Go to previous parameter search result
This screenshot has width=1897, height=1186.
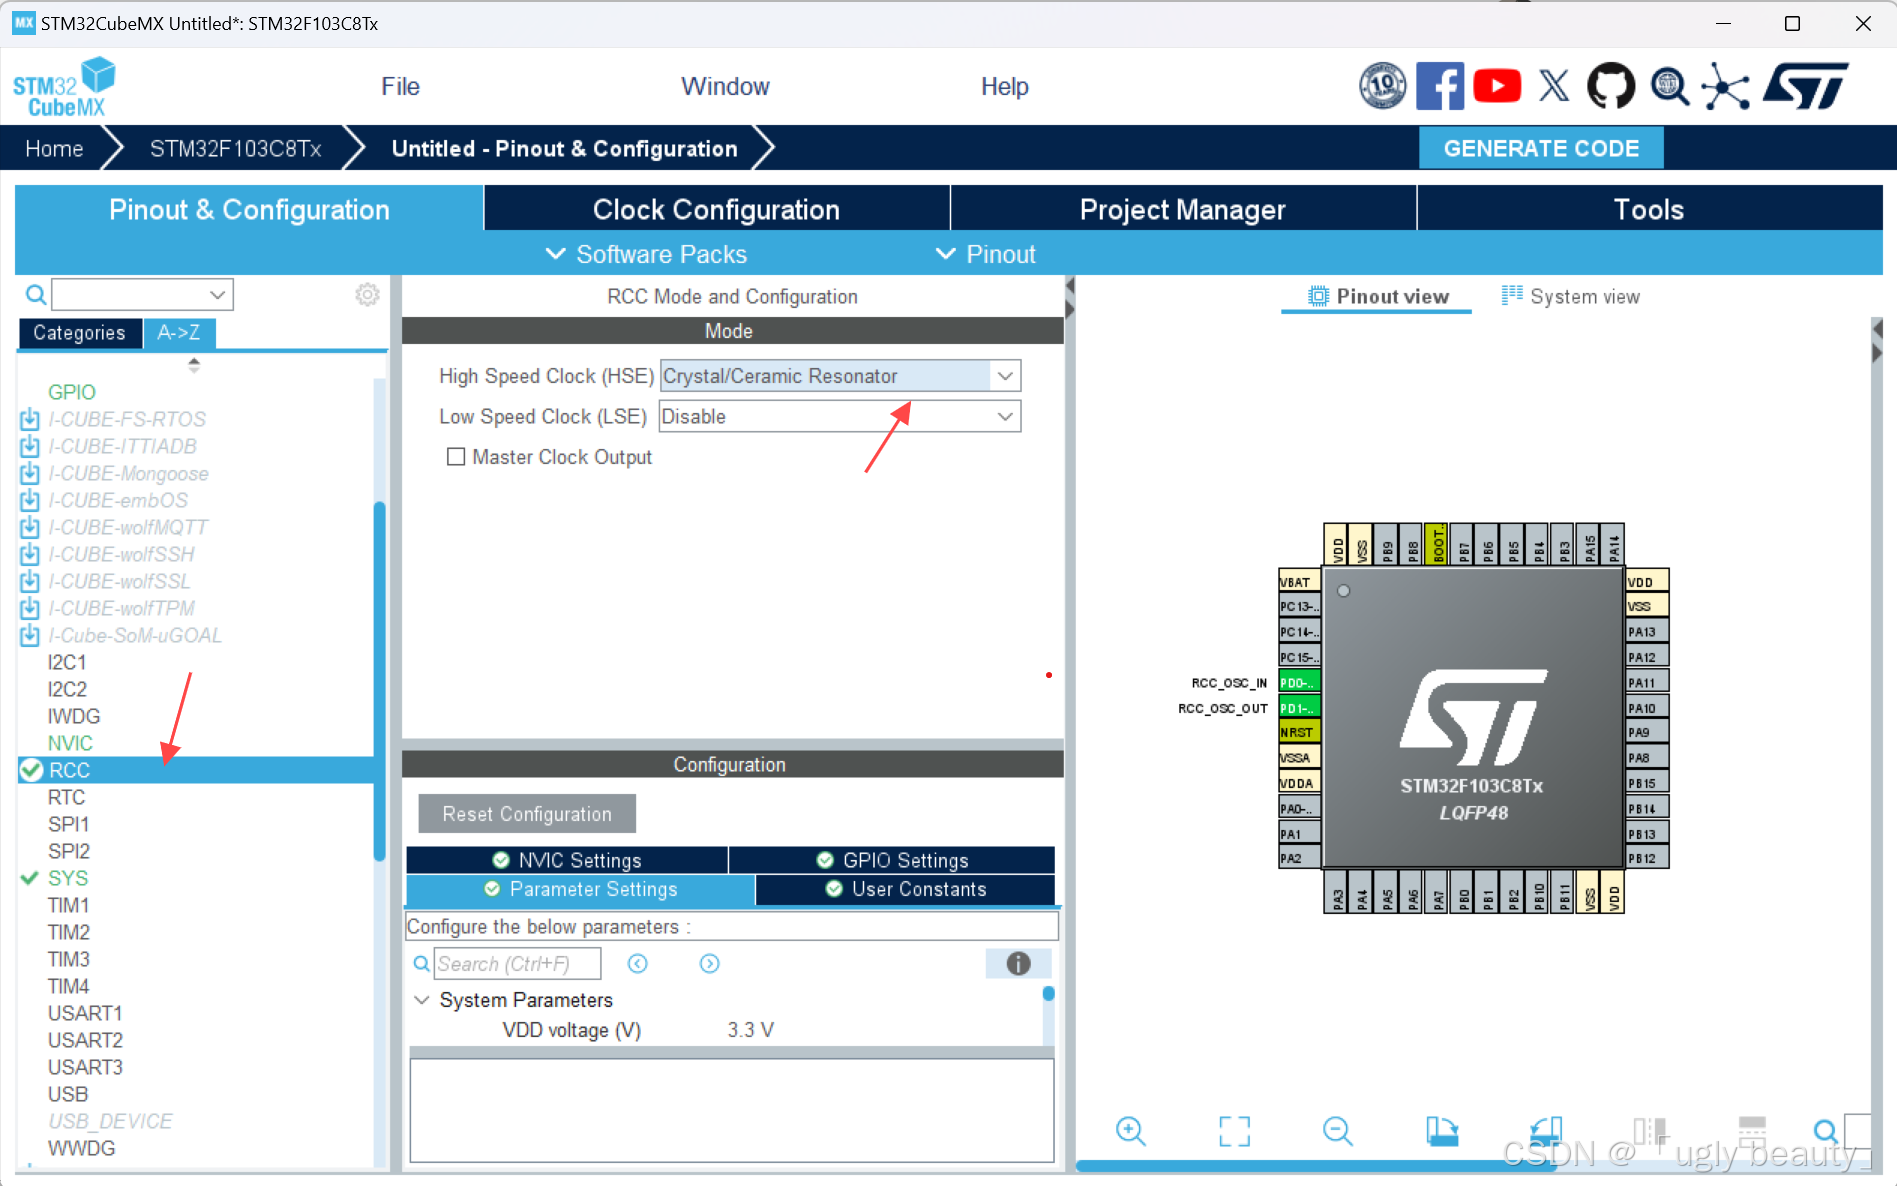pos(637,963)
